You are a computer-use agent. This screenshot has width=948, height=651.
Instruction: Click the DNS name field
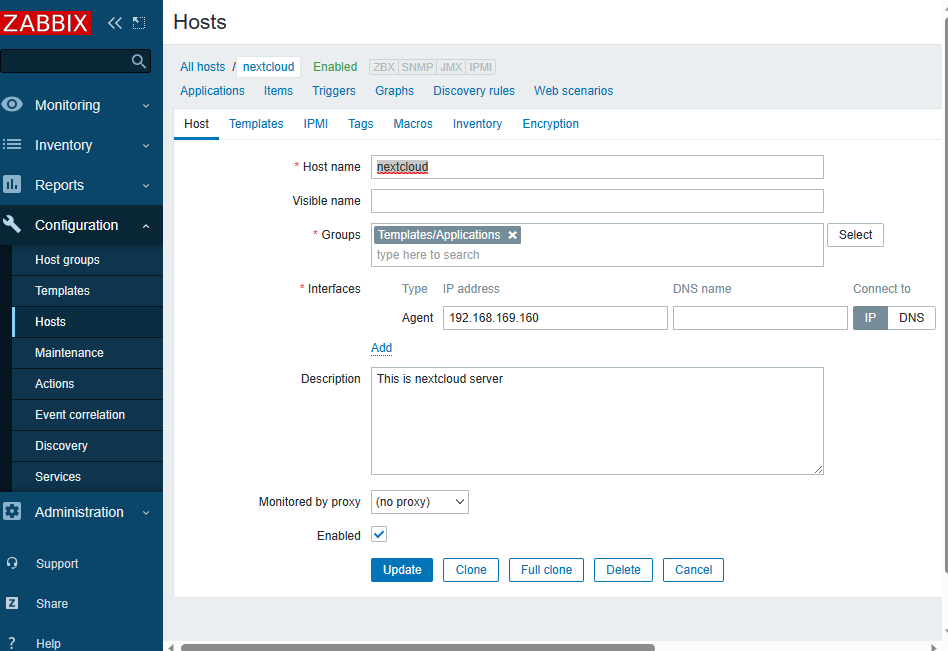pyautogui.click(x=760, y=318)
